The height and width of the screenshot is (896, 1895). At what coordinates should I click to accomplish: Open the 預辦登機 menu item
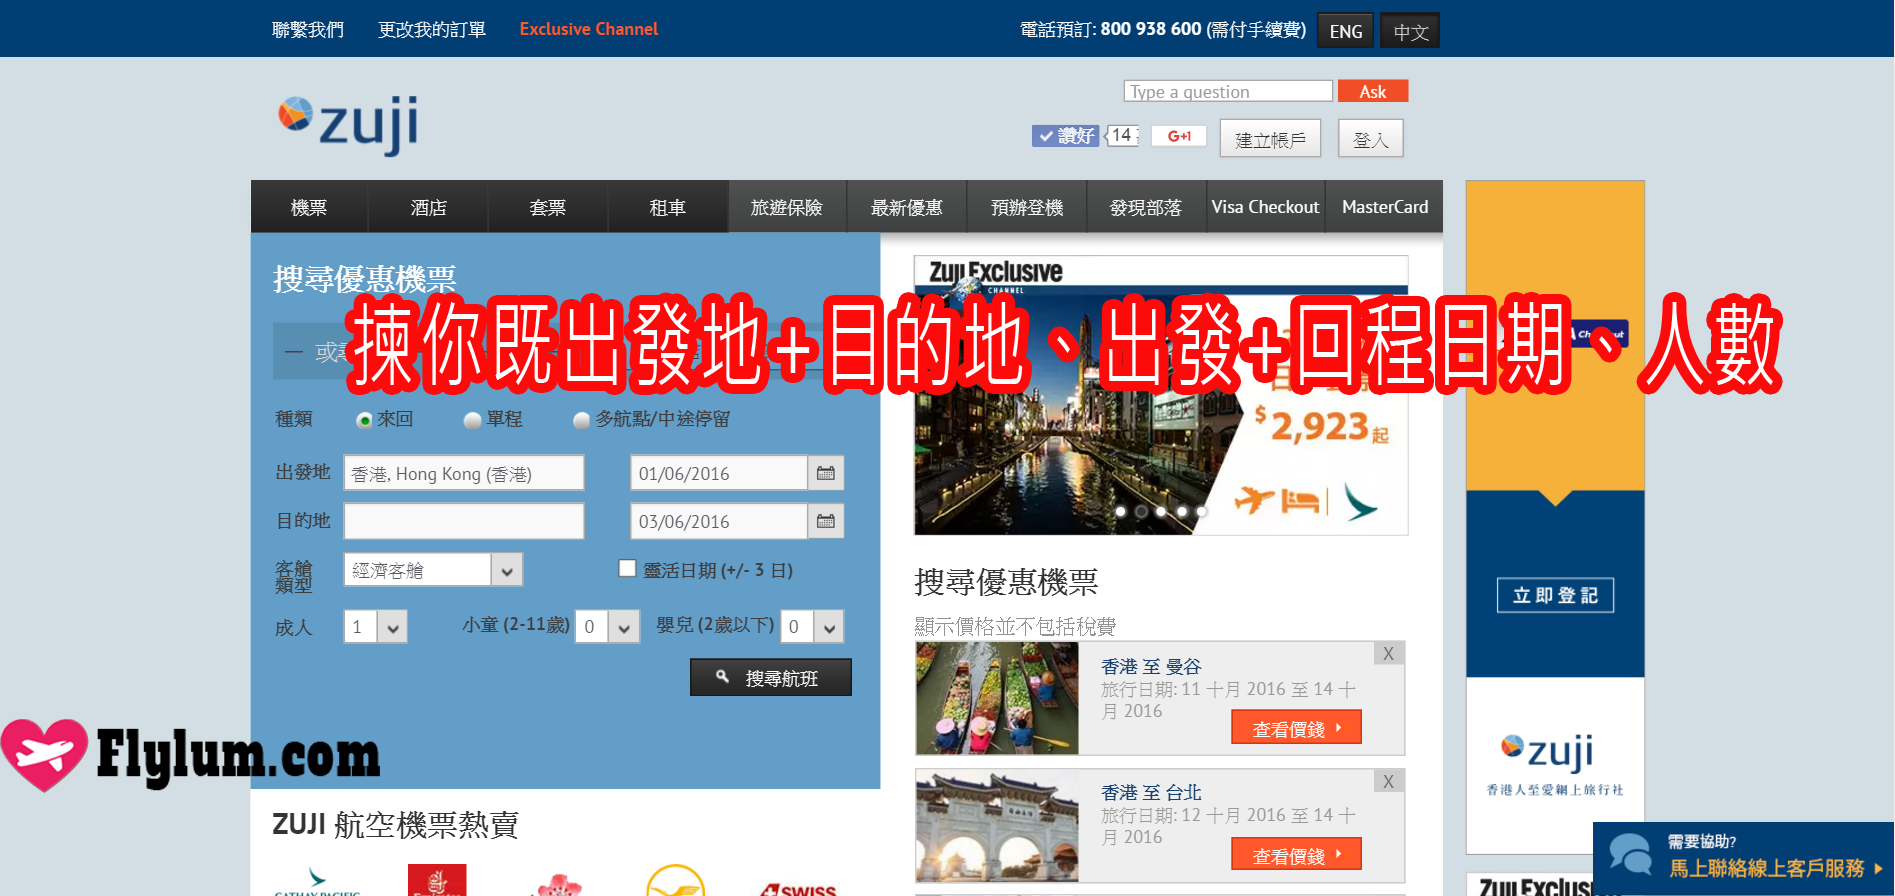pos(1027,207)
